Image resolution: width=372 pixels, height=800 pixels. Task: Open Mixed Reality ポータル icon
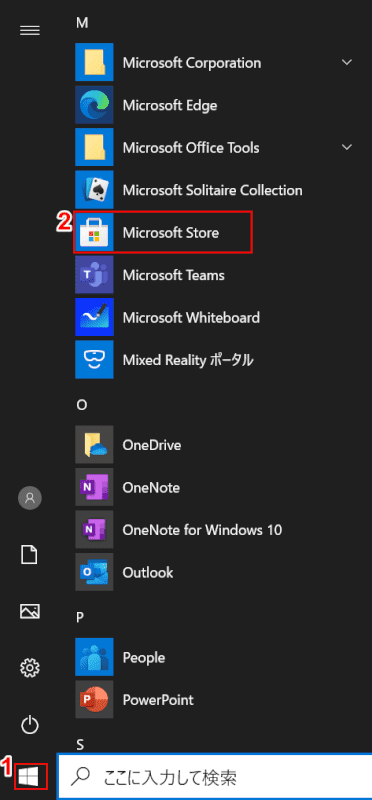click(x=94, y=360)
